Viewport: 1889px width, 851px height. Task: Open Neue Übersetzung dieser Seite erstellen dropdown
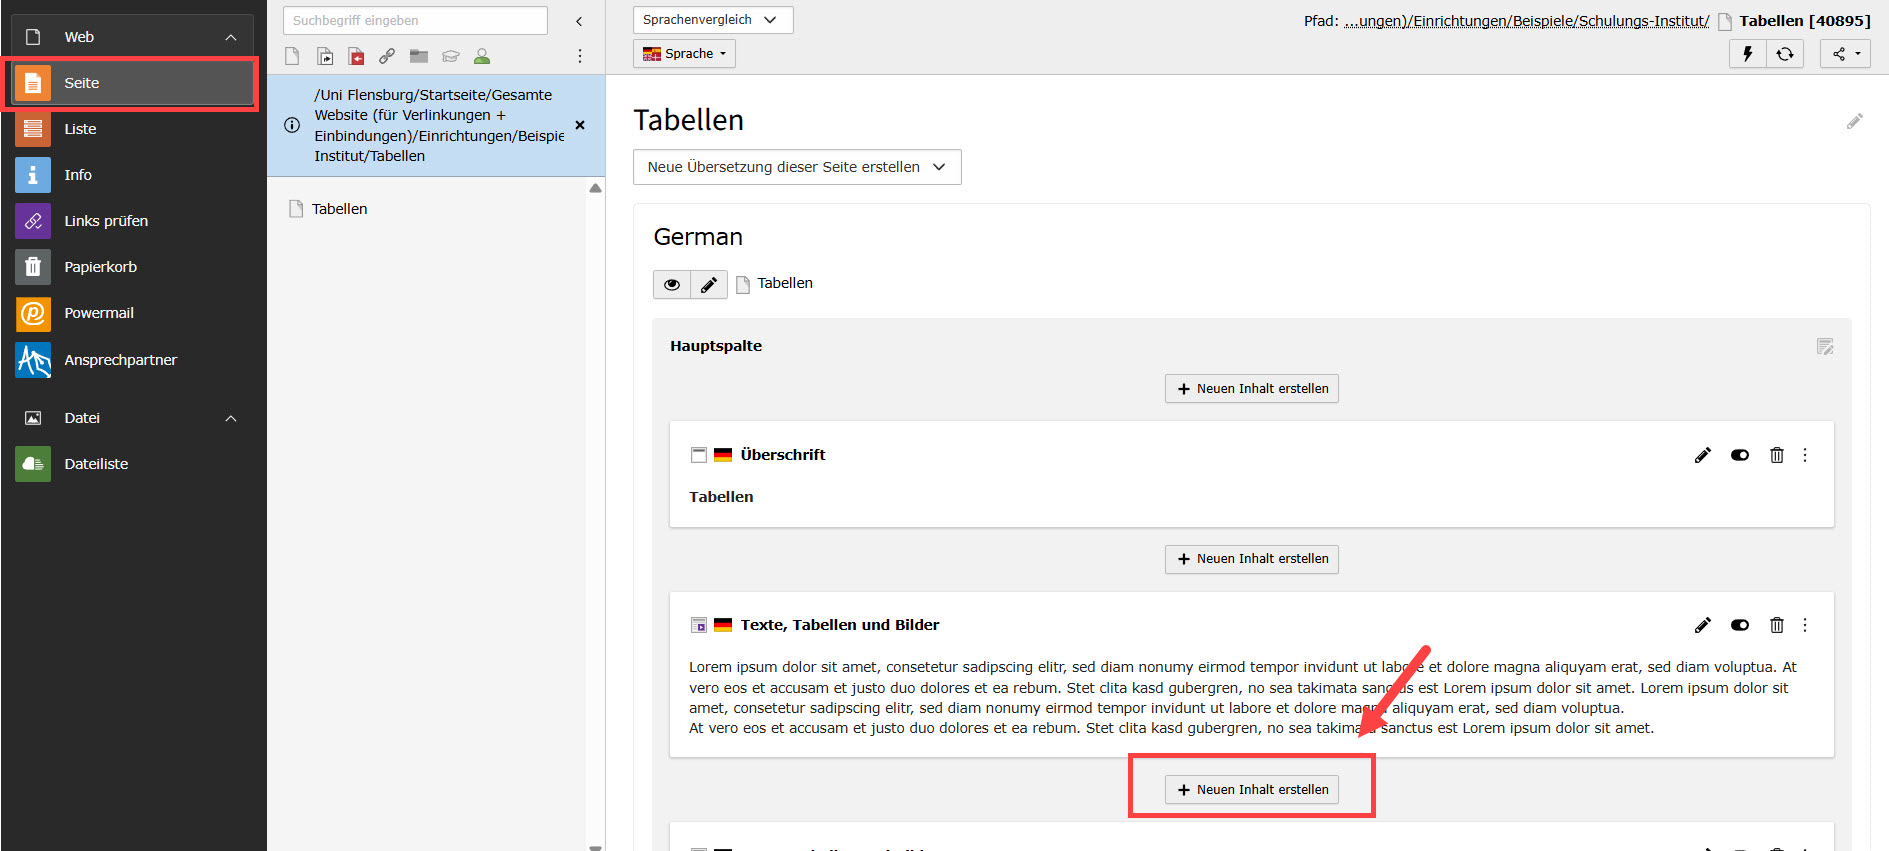click(796, 167)
